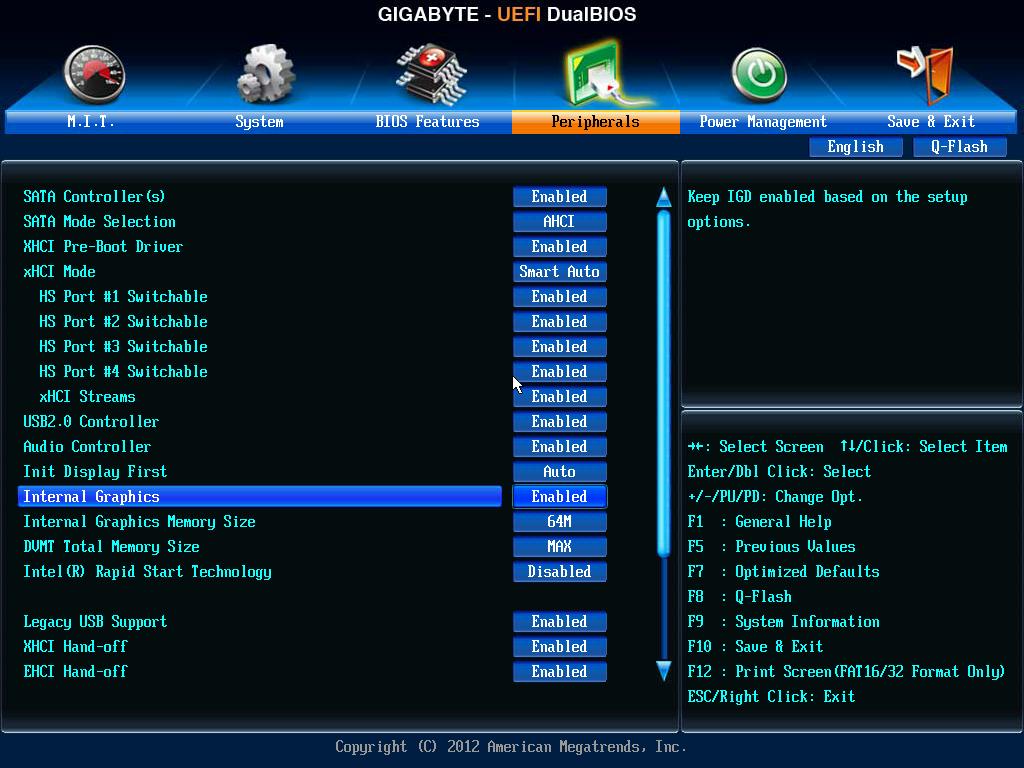The height and width of the screenshot is (768, 1024).
Task: Select the XHCI Hand-off label
Action: 76,647
